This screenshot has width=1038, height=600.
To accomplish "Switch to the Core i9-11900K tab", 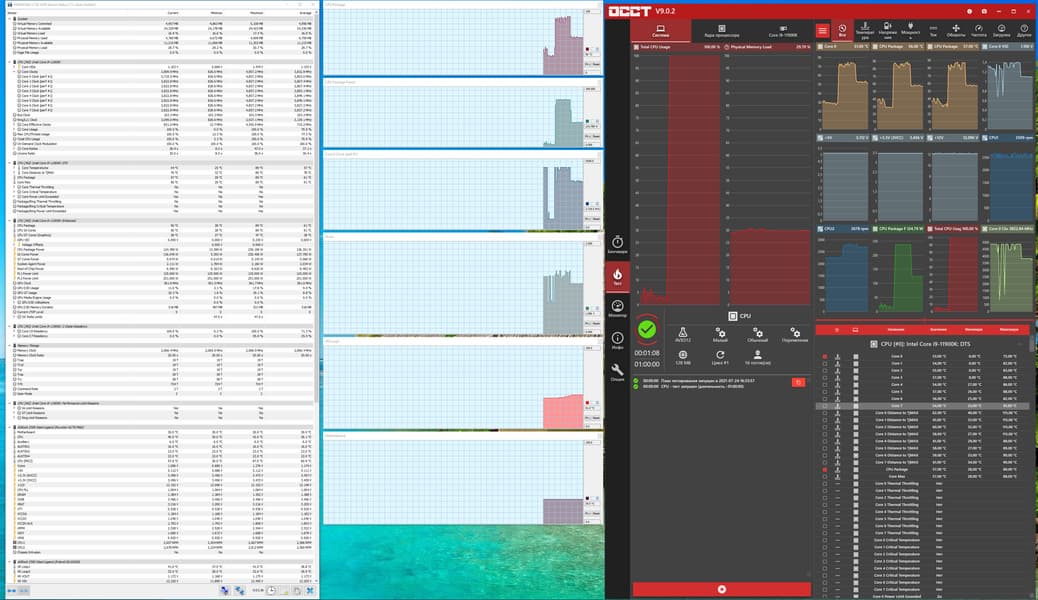I will click(782, 31).
